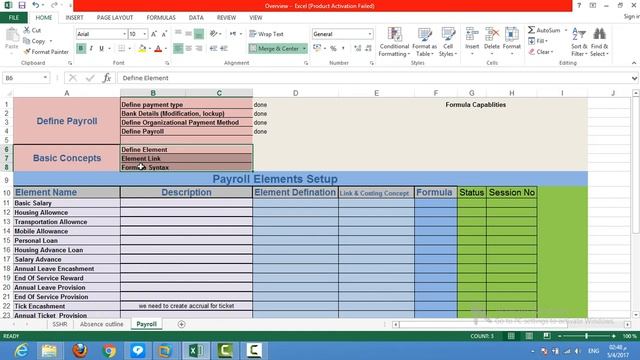The image size is (640, 360).
Task: Toggle Bold formatting
Action: coord(81,49)
